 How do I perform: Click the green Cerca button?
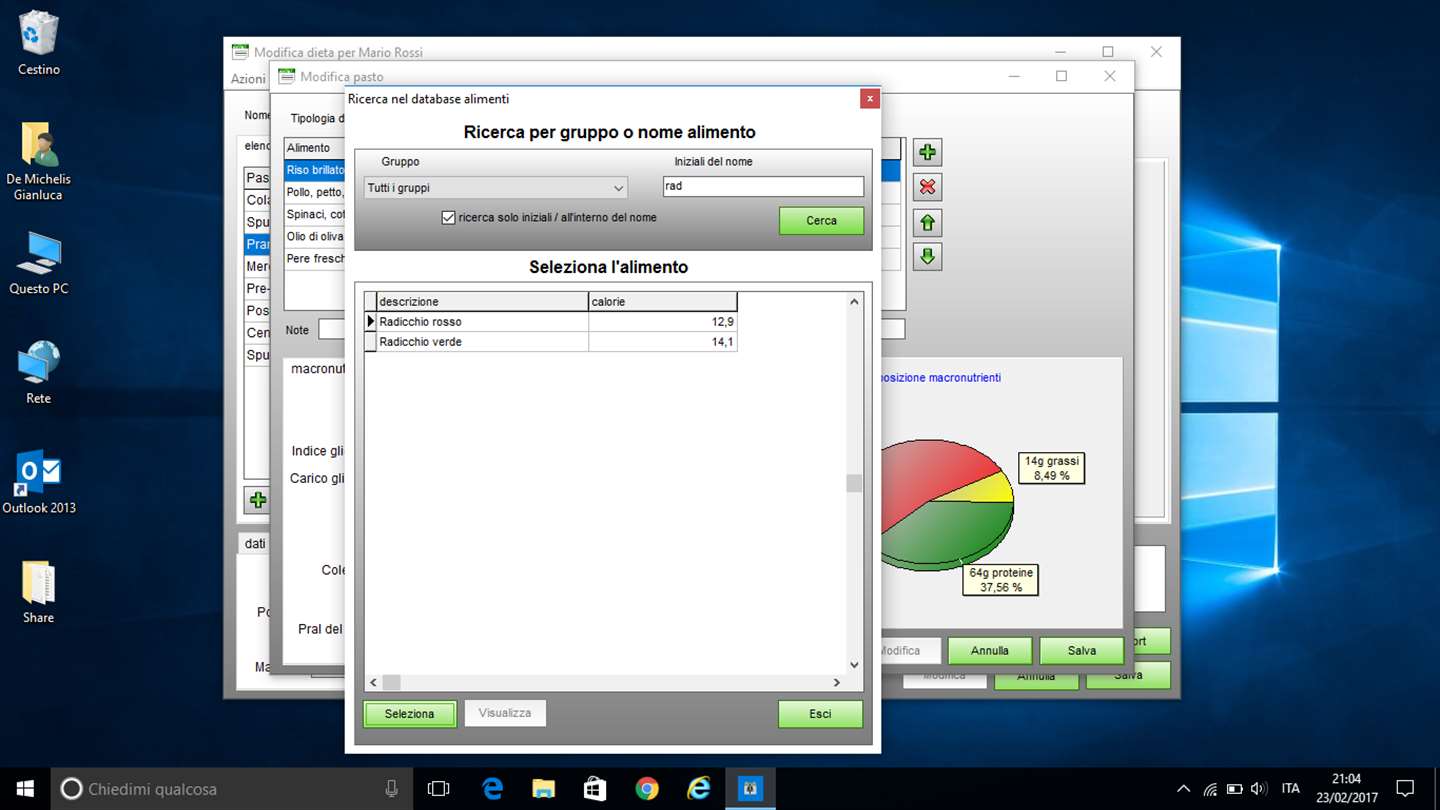point(821,221)
